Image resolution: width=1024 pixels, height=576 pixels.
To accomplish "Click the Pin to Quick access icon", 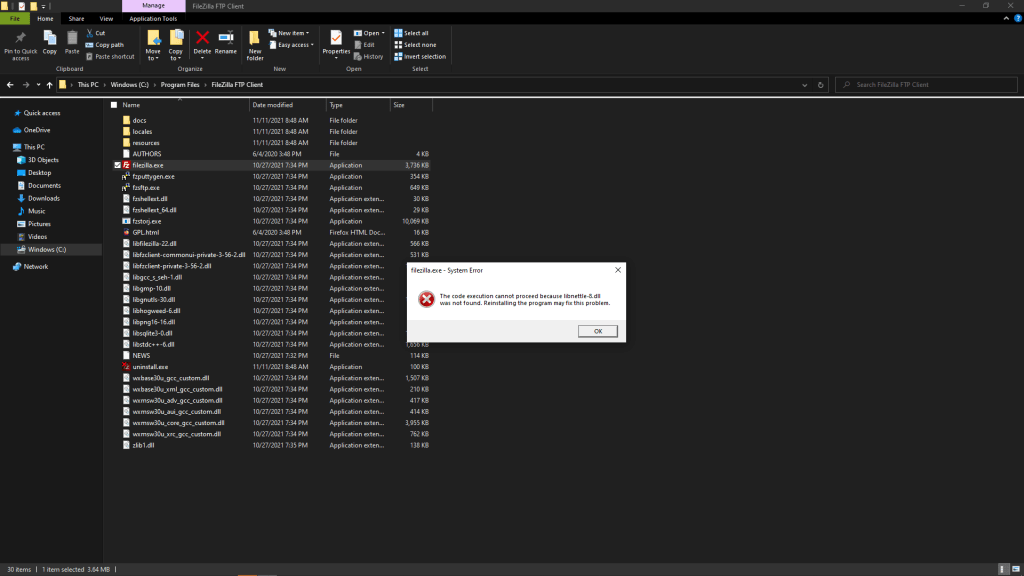I will pos(21,38).
